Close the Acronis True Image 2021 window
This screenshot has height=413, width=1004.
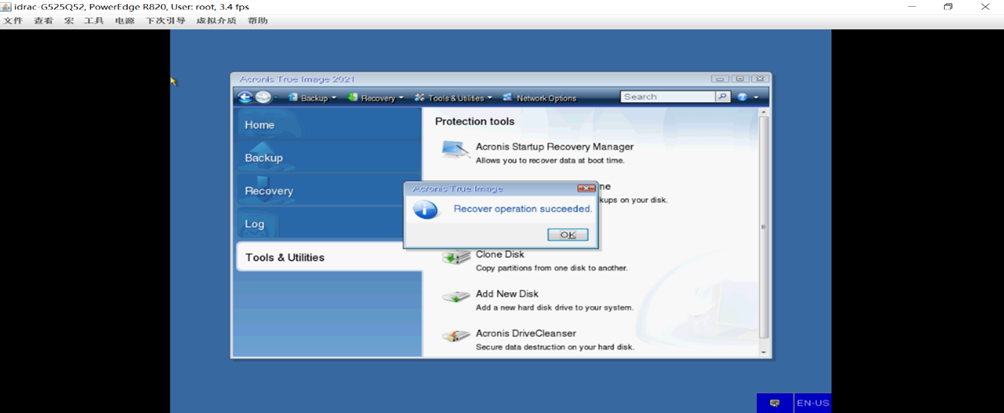pos(759,79)
